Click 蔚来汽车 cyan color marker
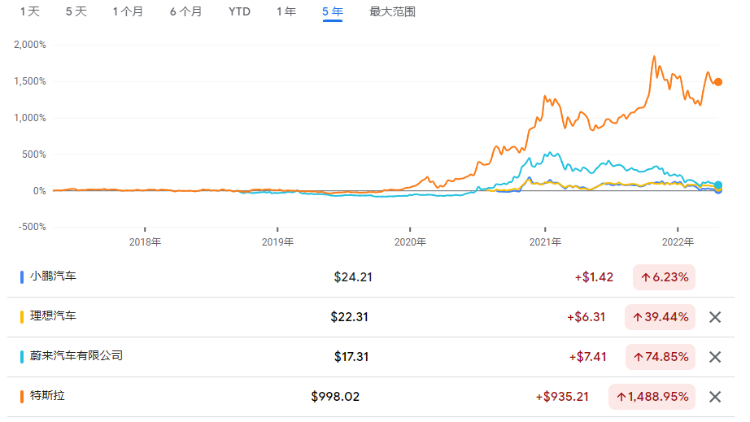 point(22,357)
